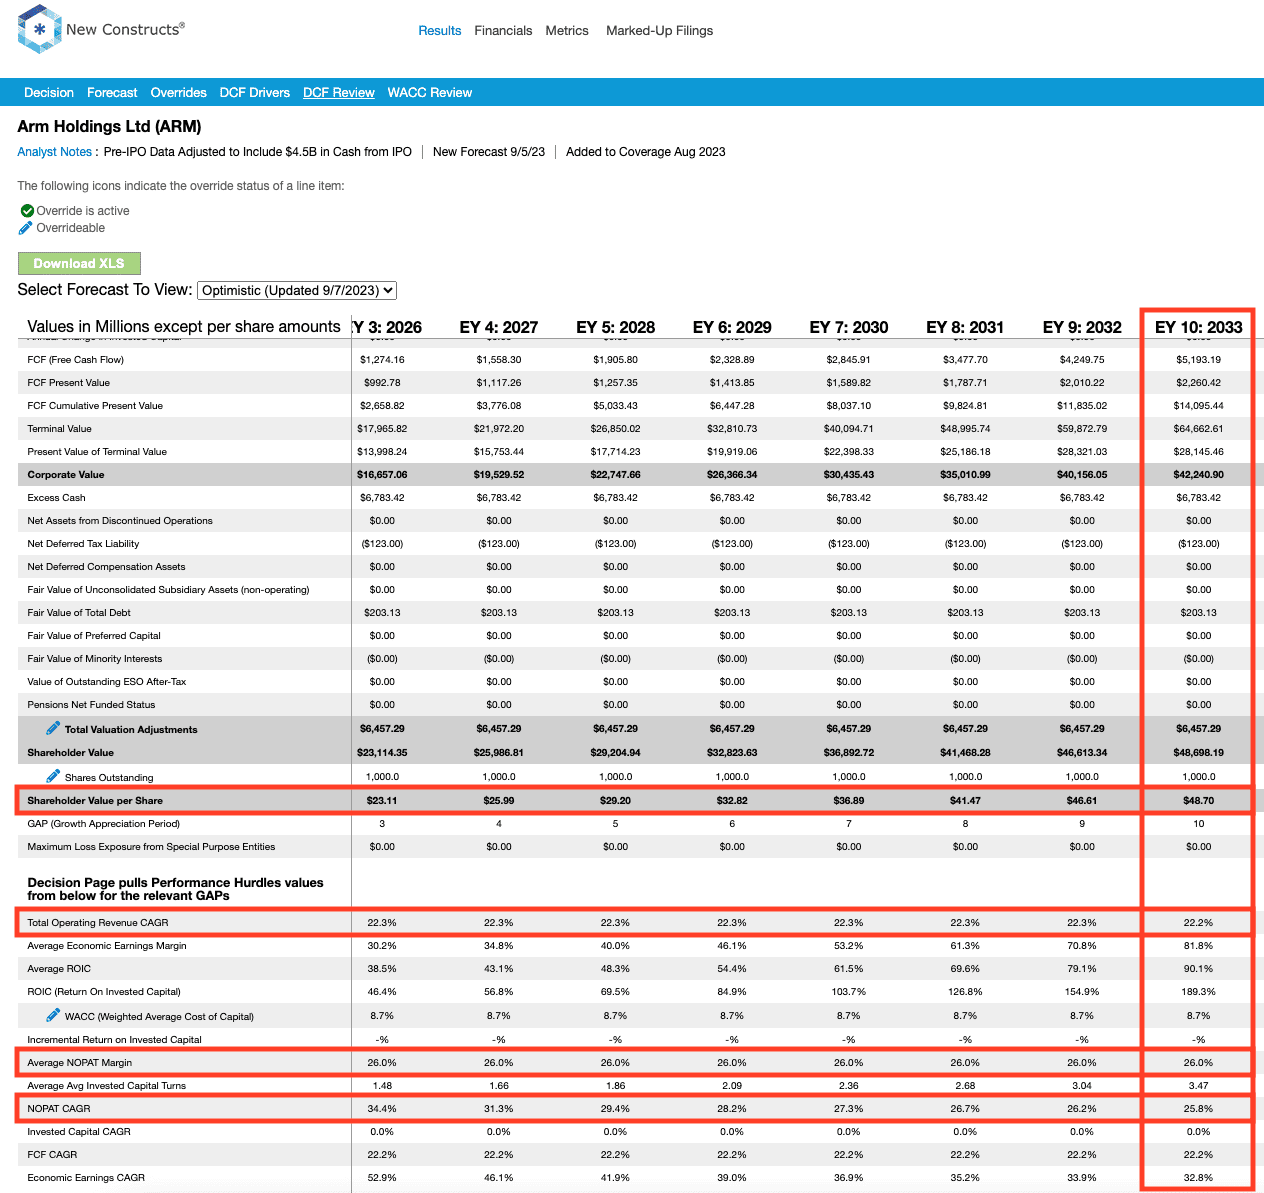Click Economic Earnings CAGR 52.9% cell

pyautogui.click(x=382, y=1177)
